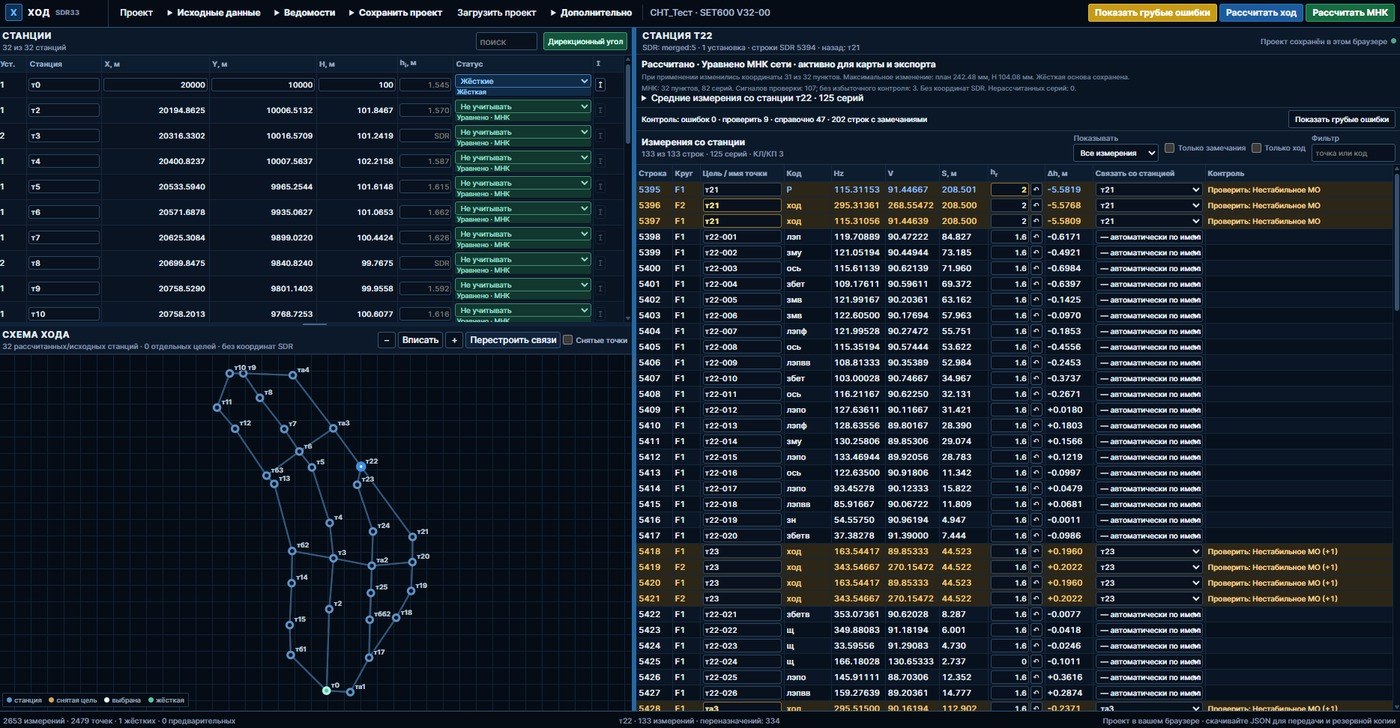Image resolution: width=1400 pixels, height=728 pixels.
Task: Zoom in the scheme with plus button
Action: click(453, 340)
